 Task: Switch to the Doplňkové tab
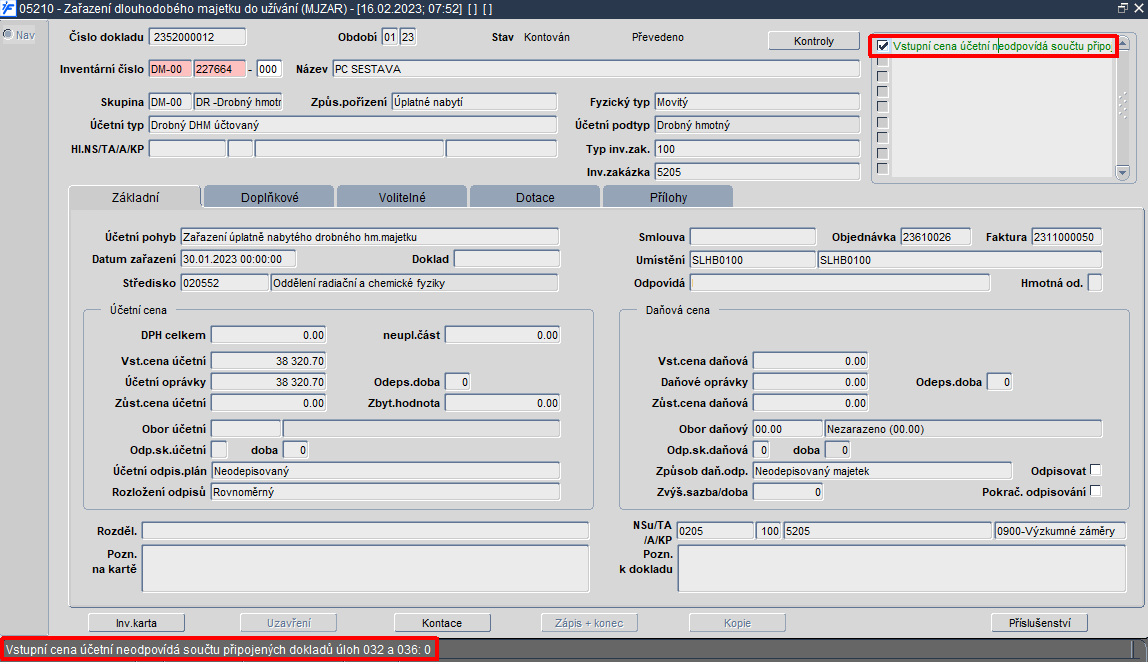click(x=269, y=197)
